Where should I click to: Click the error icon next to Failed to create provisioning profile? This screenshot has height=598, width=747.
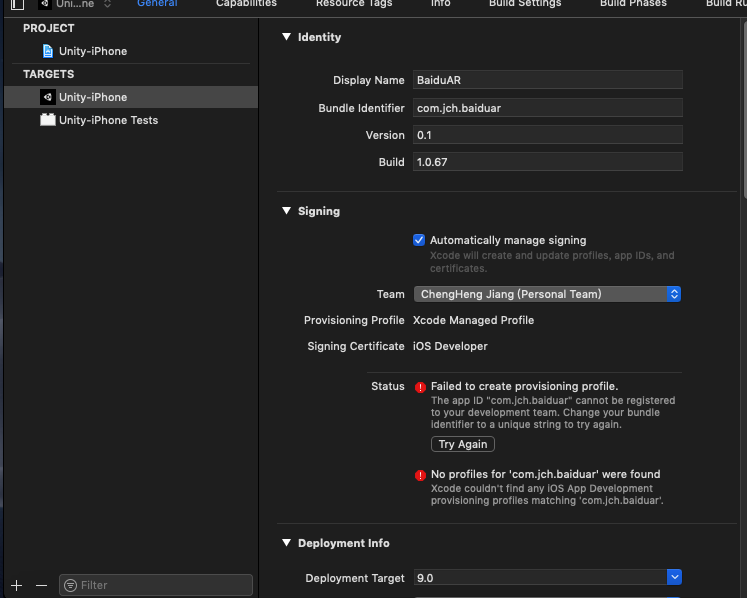click(x=420, y=387)
